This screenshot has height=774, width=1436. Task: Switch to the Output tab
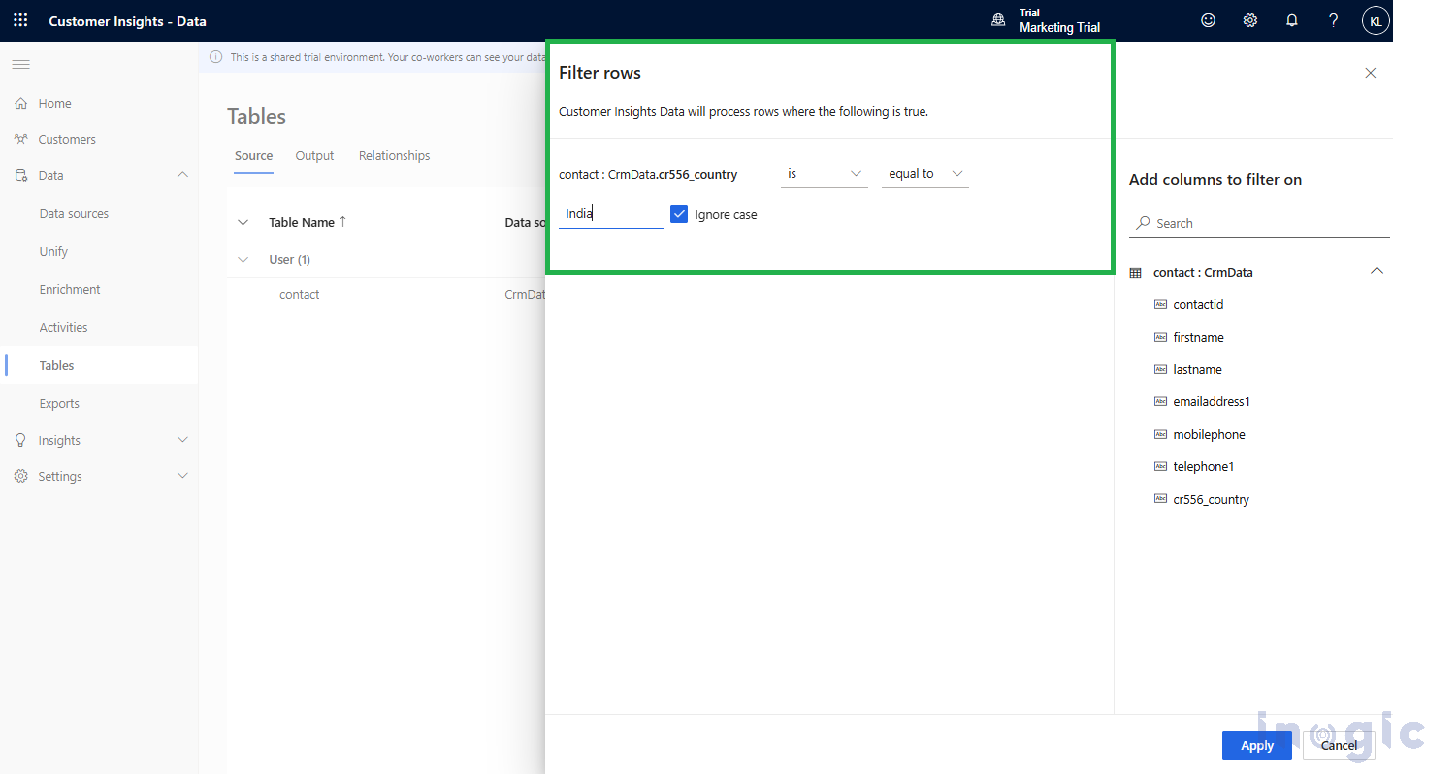pyautogui.click(x=315, y=156)
